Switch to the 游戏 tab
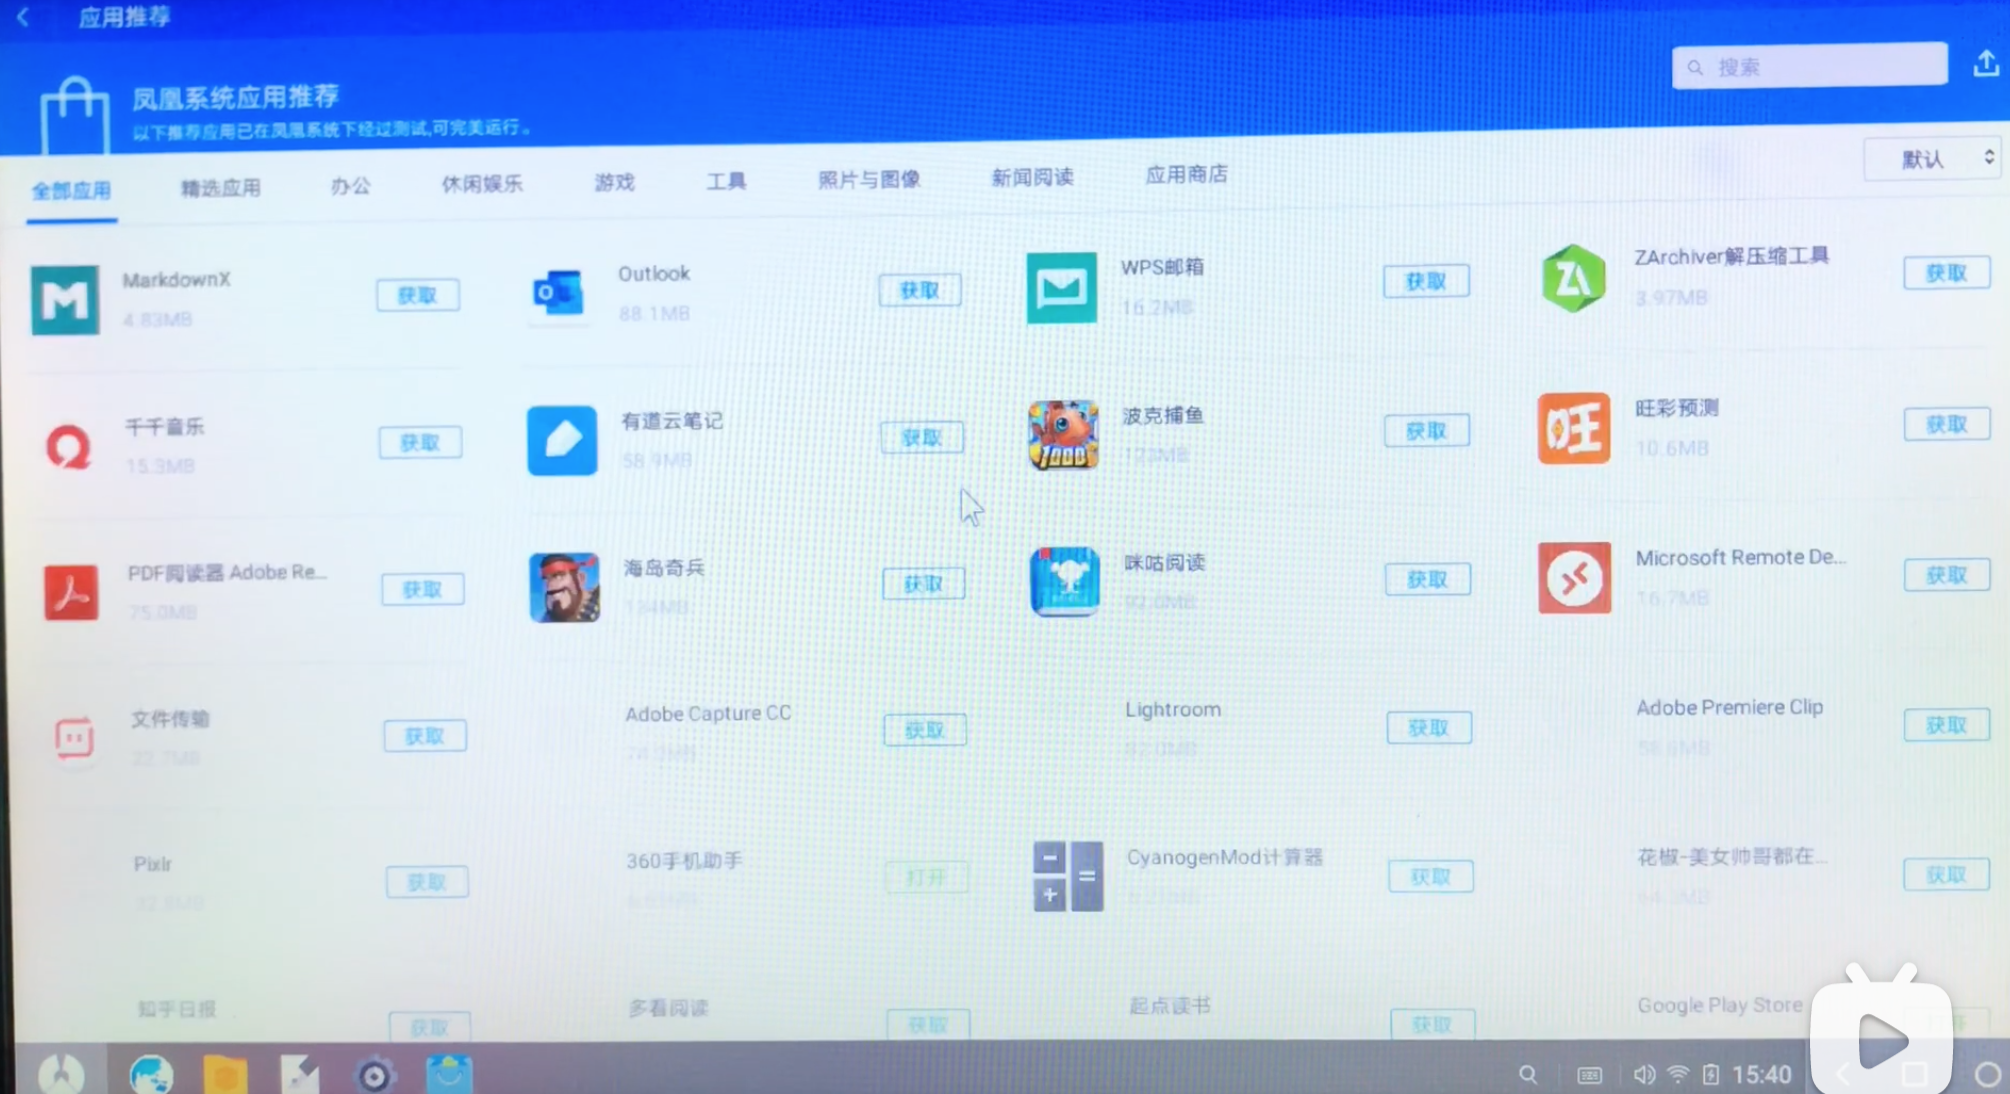Screen dimensions: 2010x1094 [614, 181]
